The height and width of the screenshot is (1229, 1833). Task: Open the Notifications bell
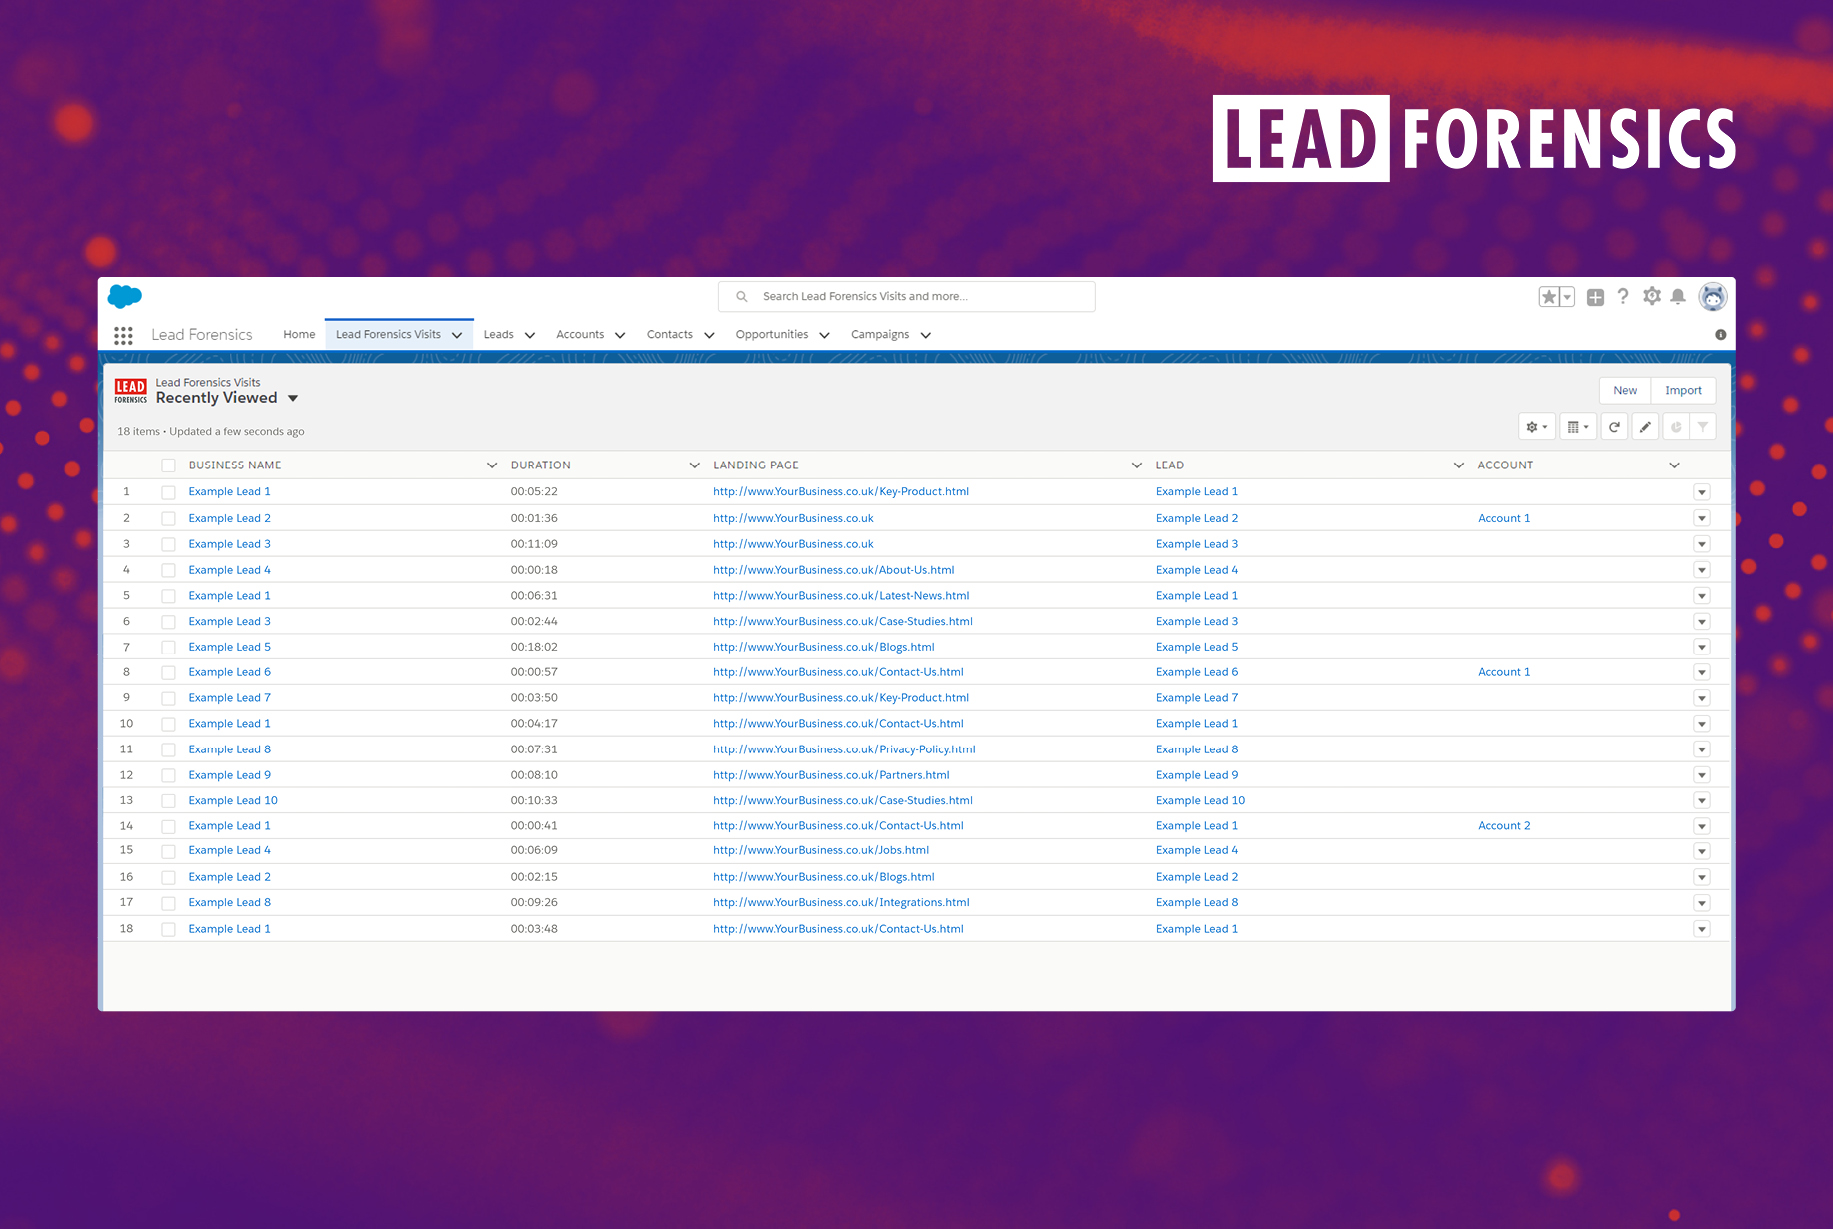[x=1679, y=297]
